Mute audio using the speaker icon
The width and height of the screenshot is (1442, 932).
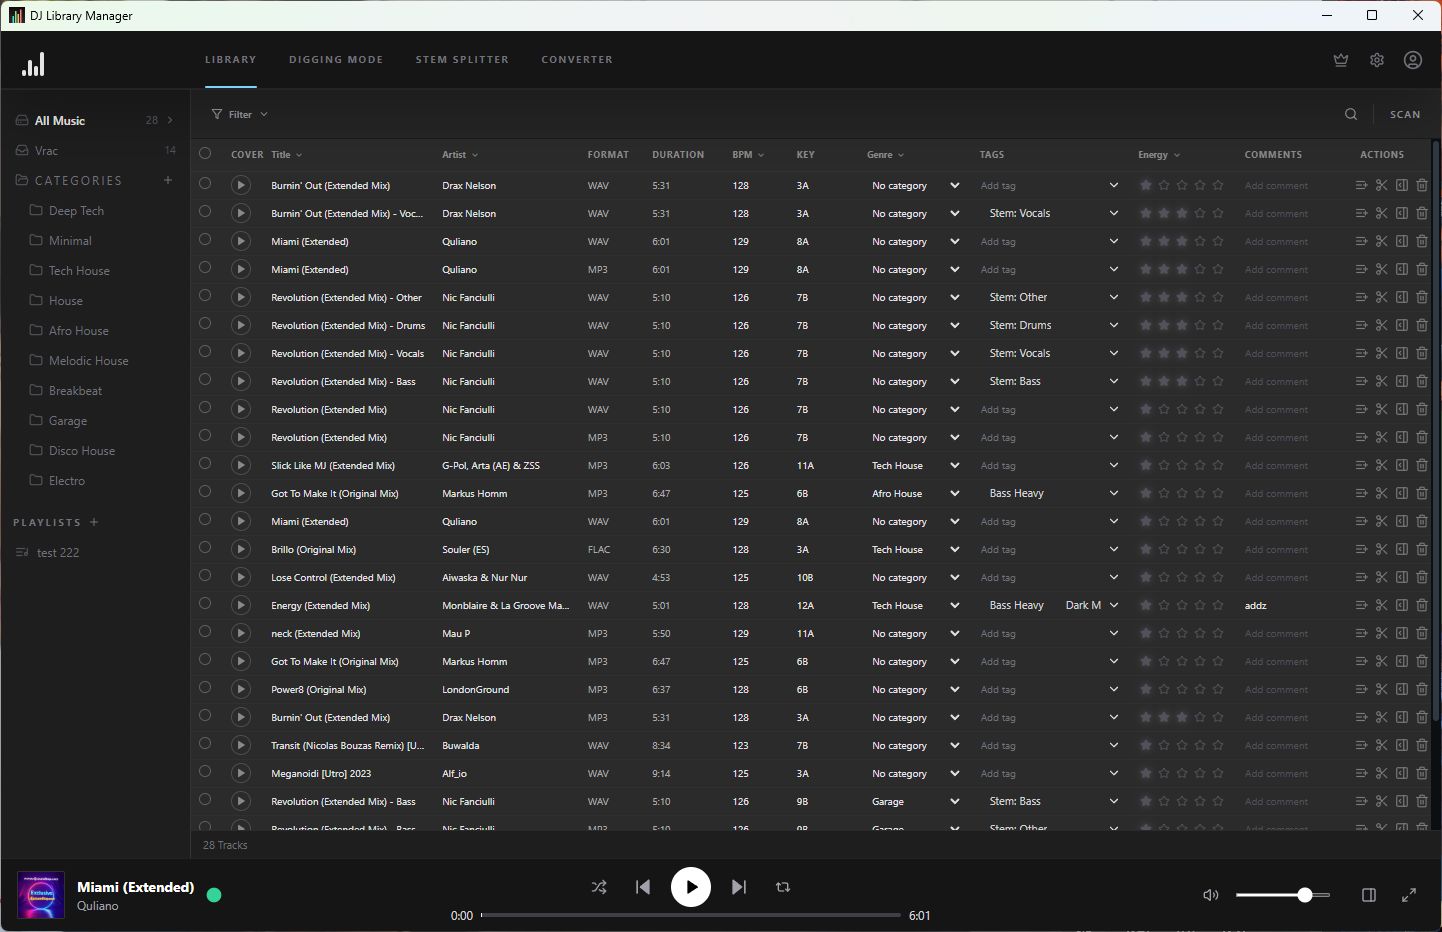[x=1210, y=895]
